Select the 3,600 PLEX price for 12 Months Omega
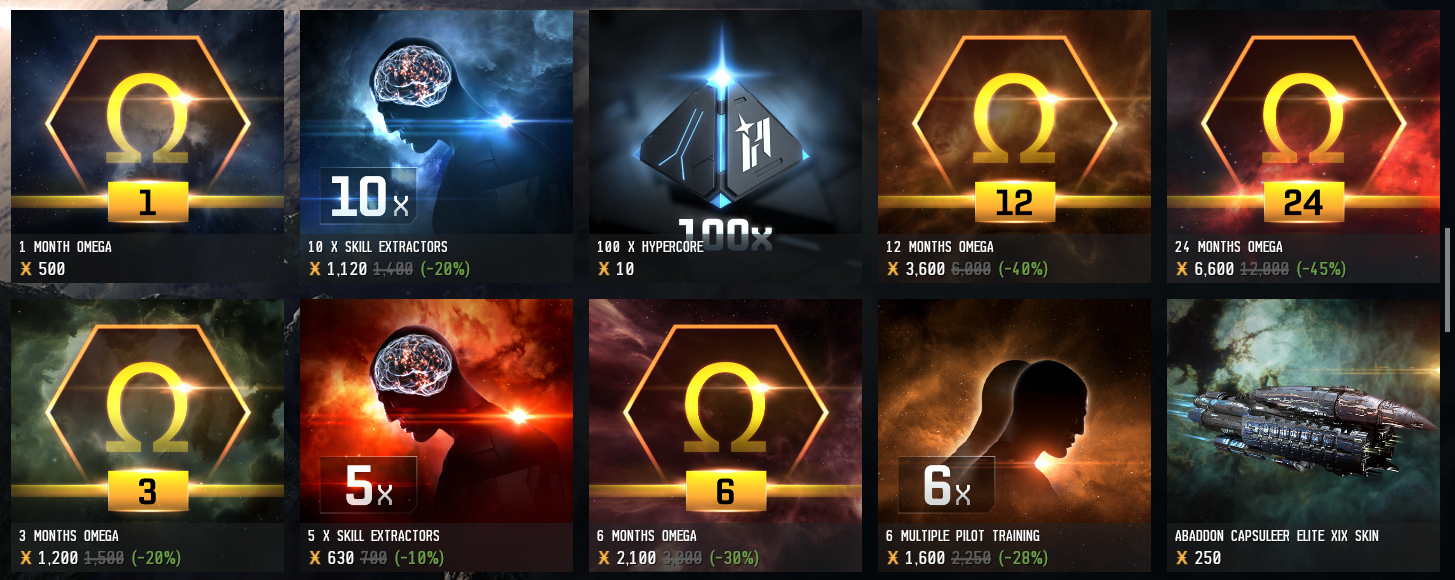This screenshot has width=1455, height=580. pyautogui.click(x=924, y=269)
